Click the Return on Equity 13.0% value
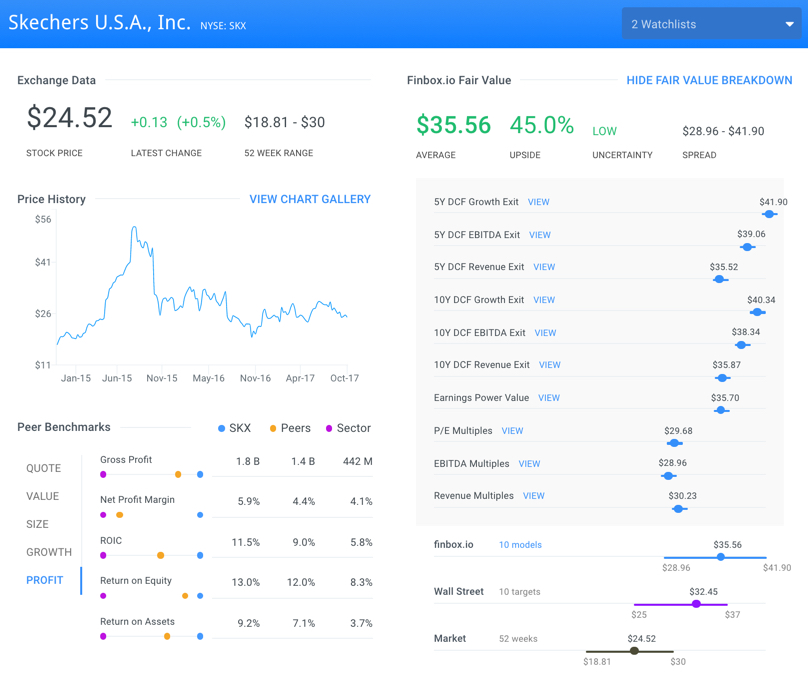This screenshot has height=676, width=808. 246,583
